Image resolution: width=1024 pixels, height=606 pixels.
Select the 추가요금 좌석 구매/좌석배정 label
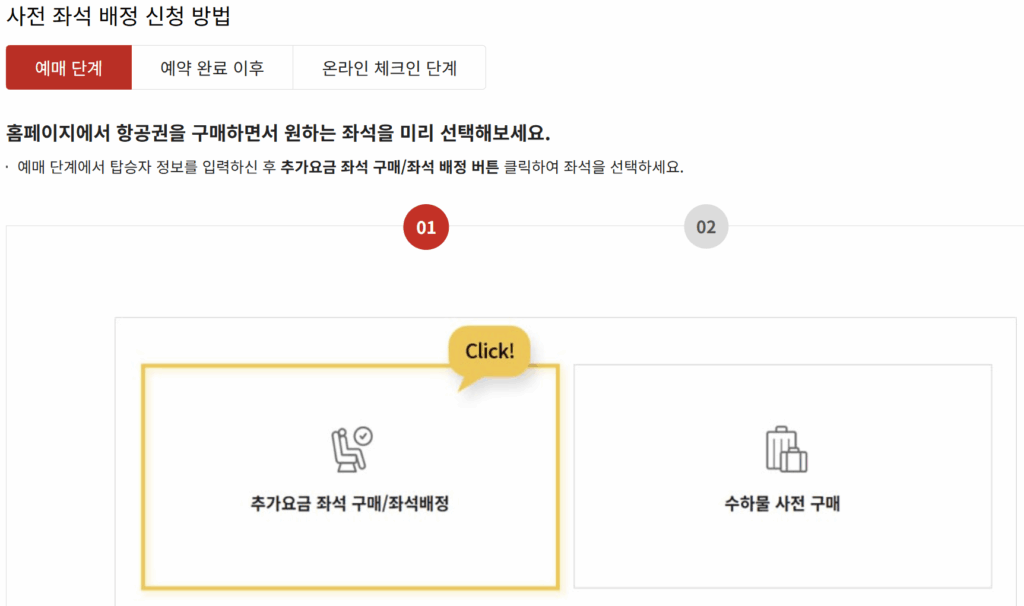click(x=350, y=503)
